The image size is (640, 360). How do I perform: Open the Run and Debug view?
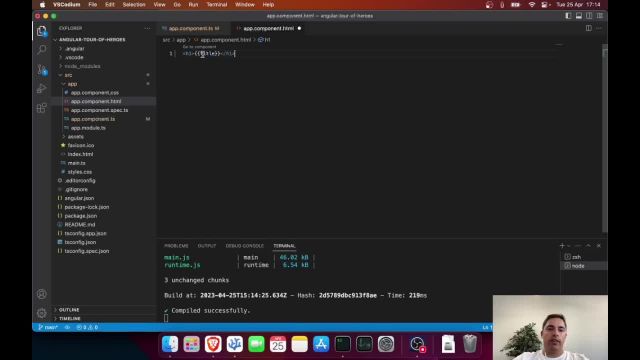(42, 89)
